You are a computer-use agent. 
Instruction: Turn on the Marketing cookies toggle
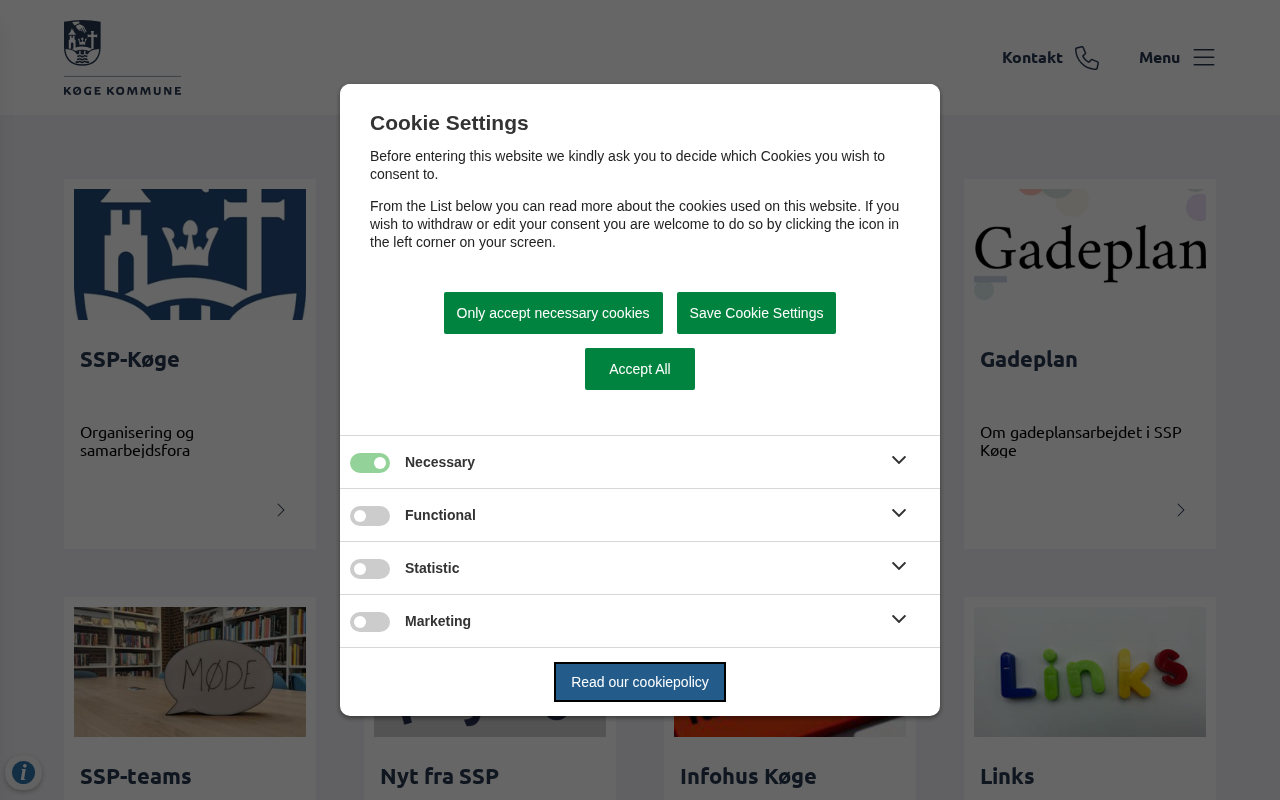370,622
